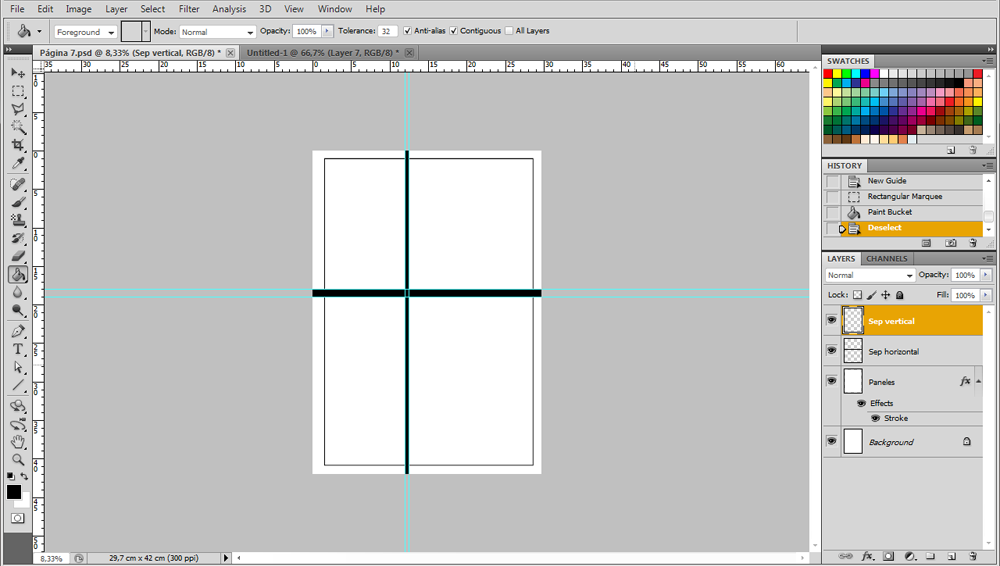The width and height of the screenshot is (1000, 566).
Task: Open the Foreground fill source dropdown
Action: pyautogui.click(x=84, y=32)
